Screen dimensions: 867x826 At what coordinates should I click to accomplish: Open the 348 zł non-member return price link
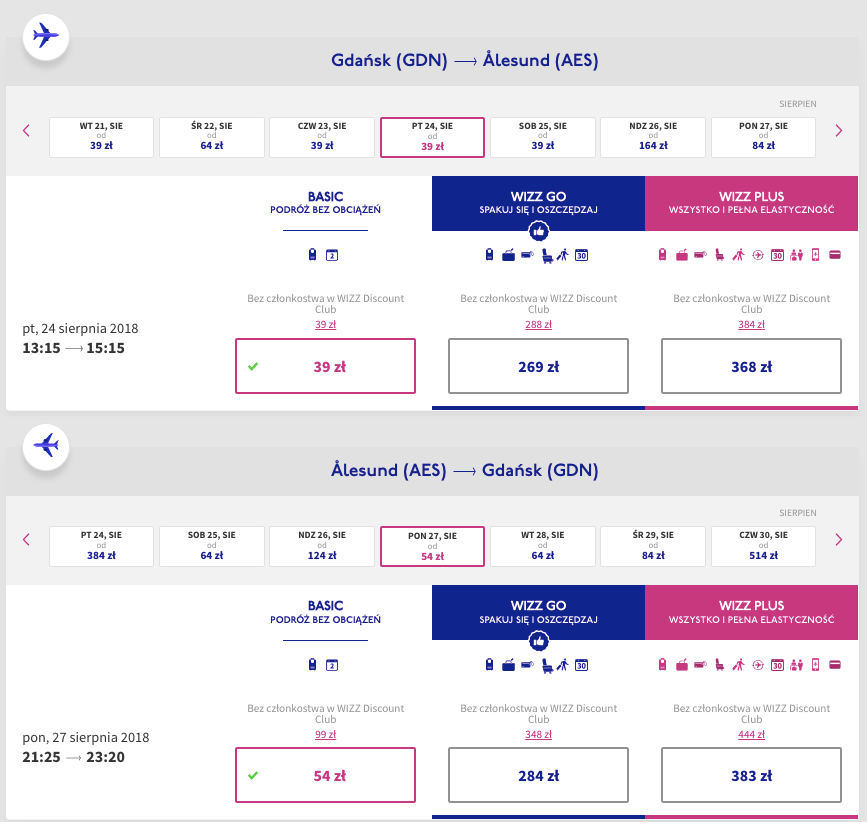538,734
